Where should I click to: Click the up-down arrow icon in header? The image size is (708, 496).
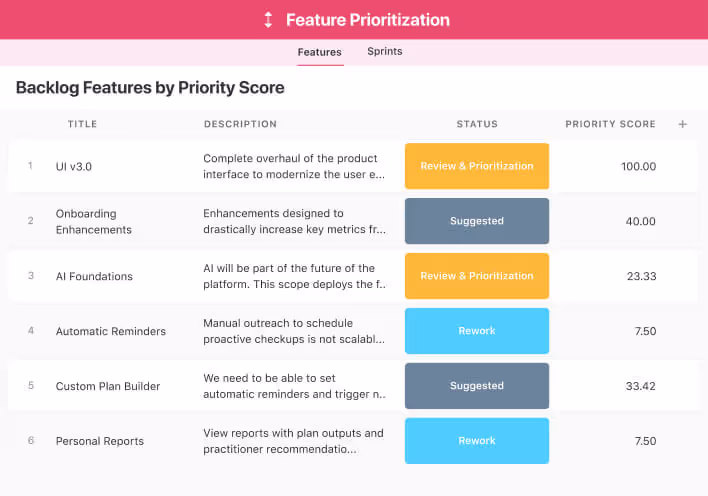click(268, 20)
